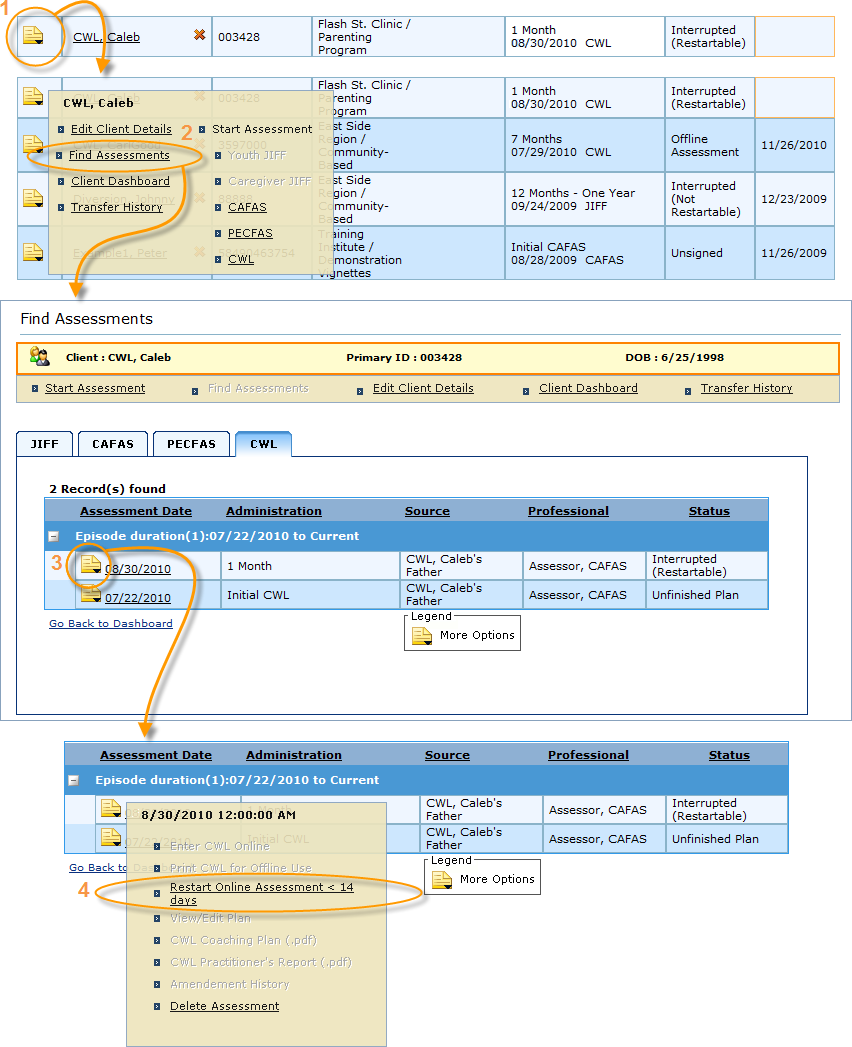Viewport: 852px width, 1047px height.
Task: Choose Amendement History in the assessment menu
Action: pyautogui.click(x=230, y=984)
